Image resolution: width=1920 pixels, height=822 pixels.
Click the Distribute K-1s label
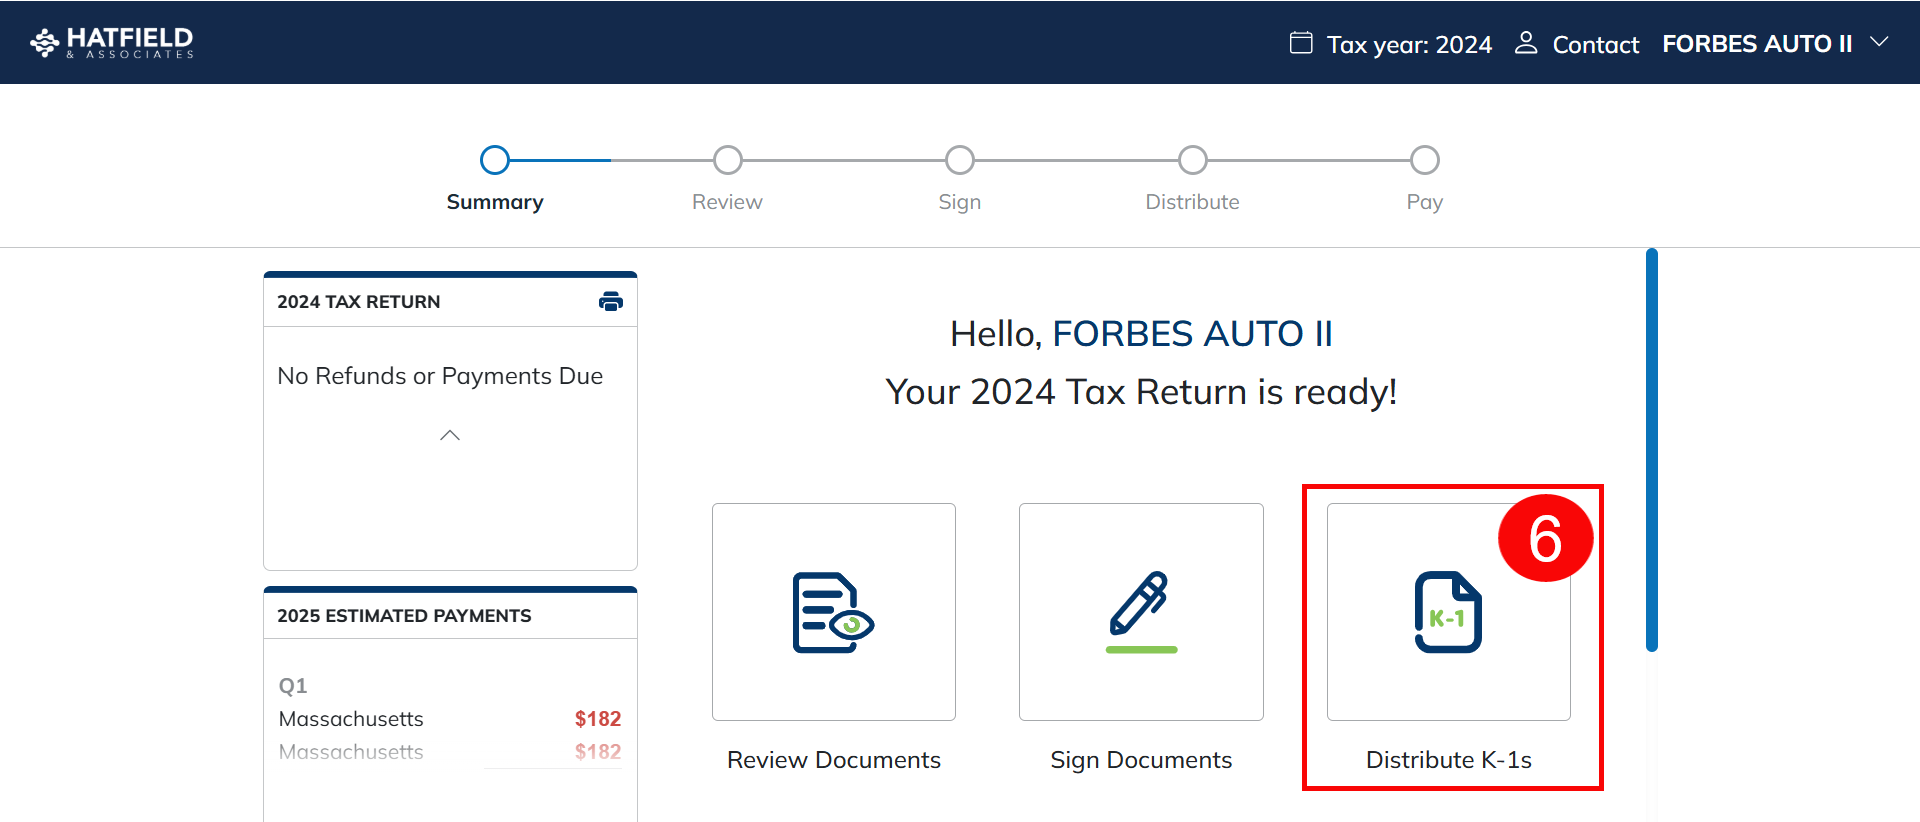pos(1448,760)
